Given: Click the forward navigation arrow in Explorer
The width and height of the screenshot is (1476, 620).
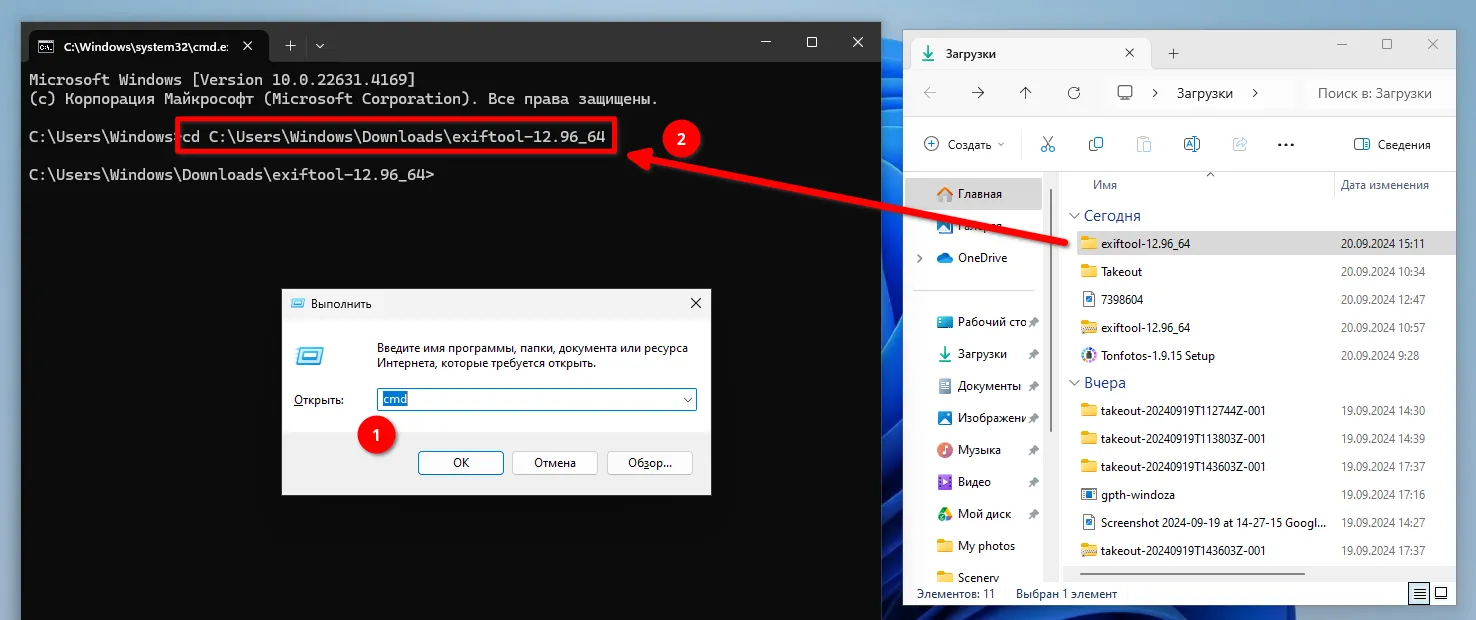Looking at the screenshot, I should tap(978, 92).
